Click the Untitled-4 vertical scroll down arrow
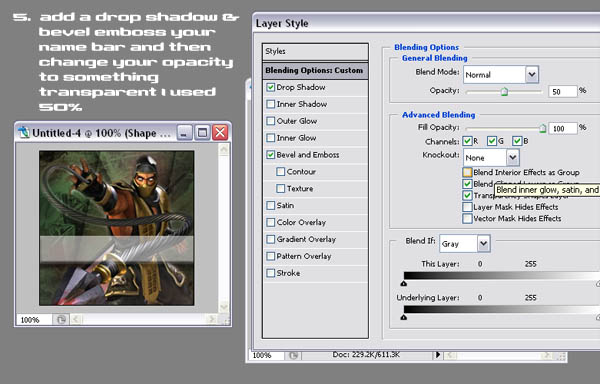600x384 pixels. [224, 307]
